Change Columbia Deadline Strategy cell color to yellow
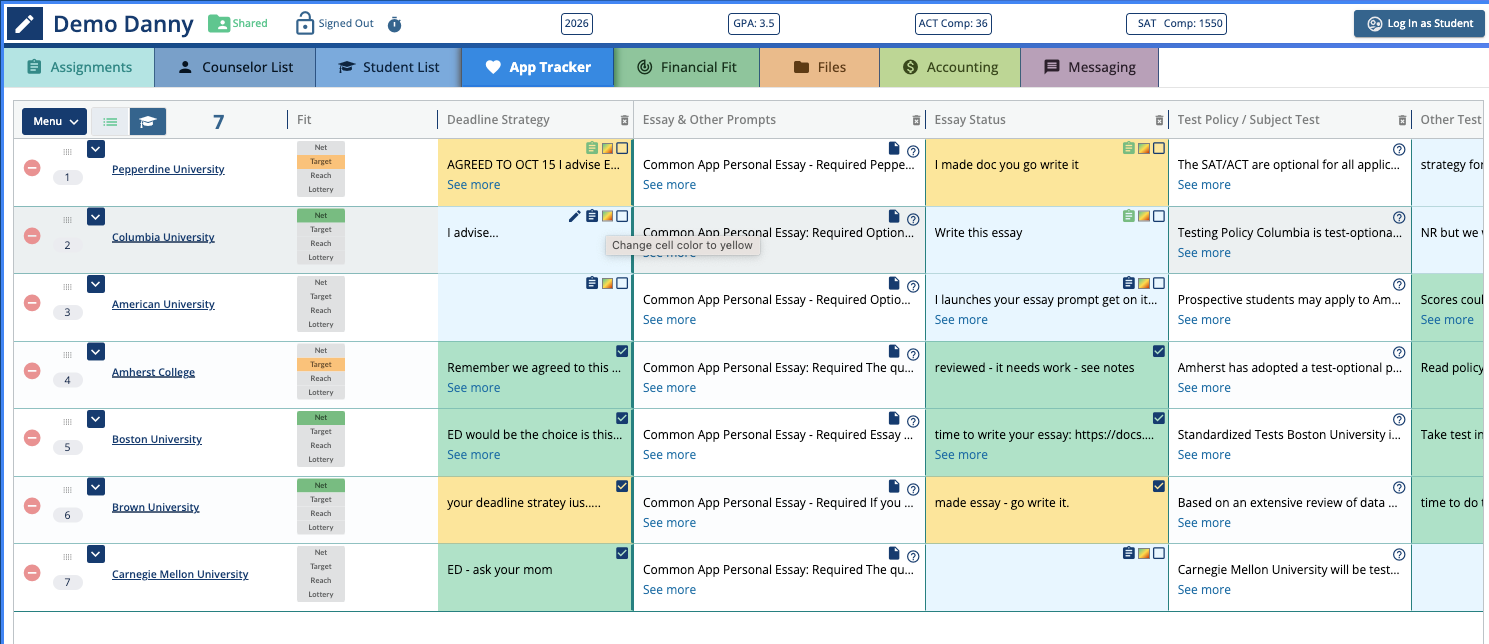The height and width of the screenshot is (644, 1489). point(607,216)
